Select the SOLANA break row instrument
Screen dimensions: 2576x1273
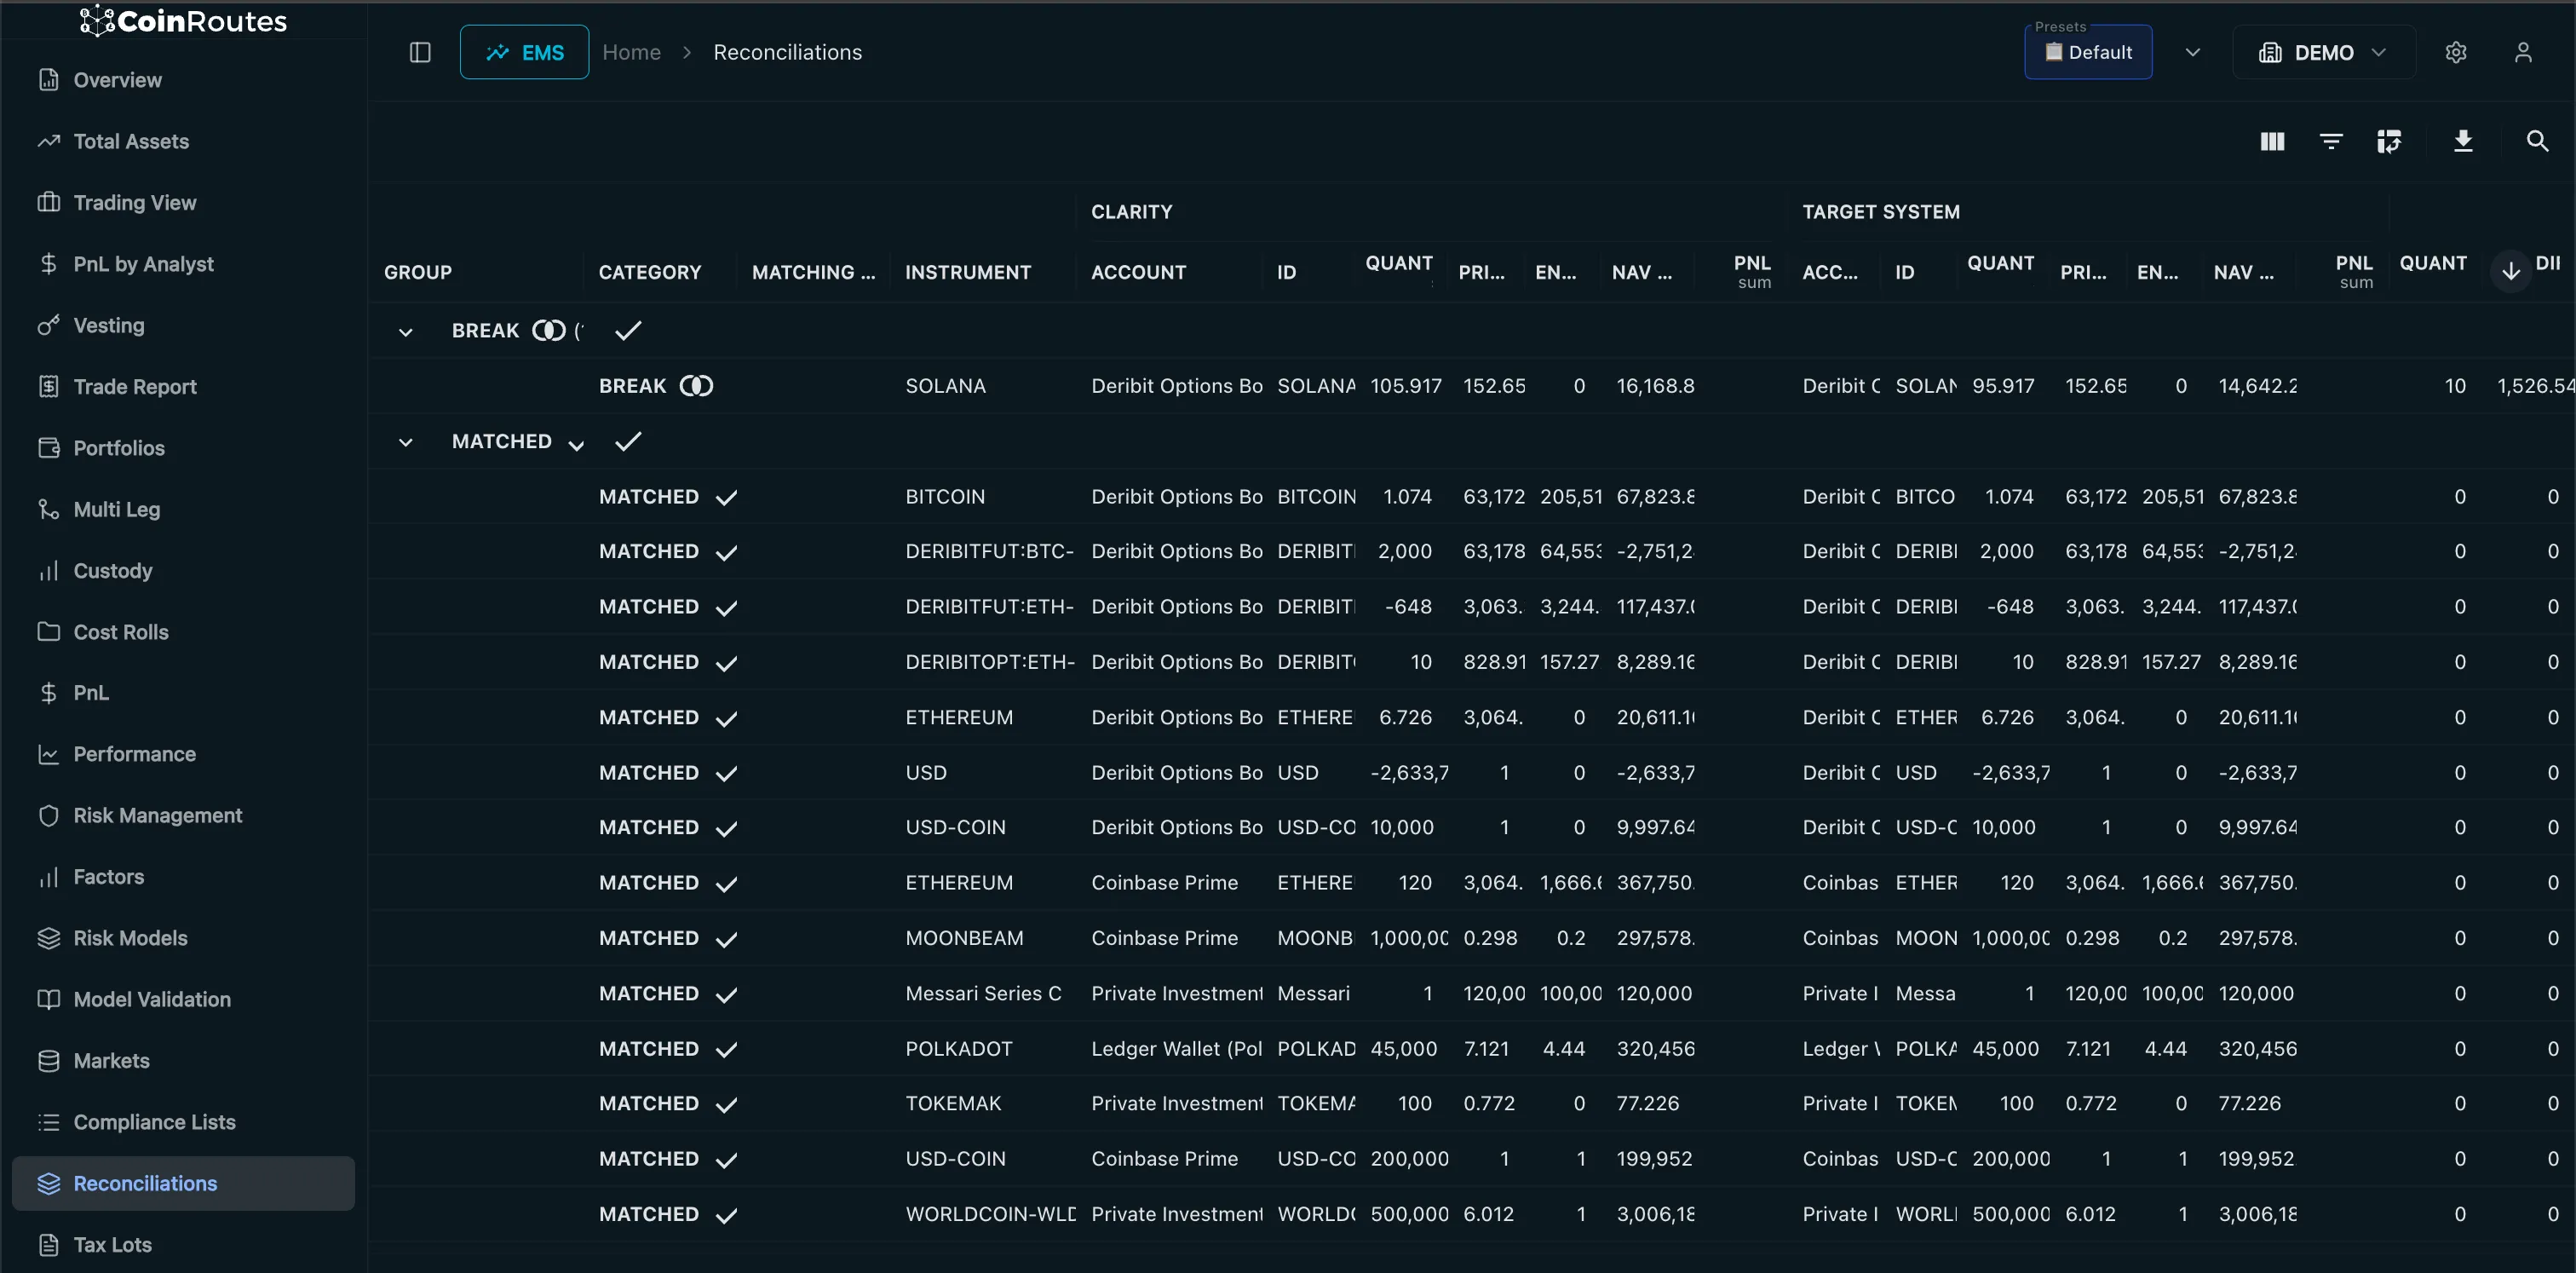(945, 386)
